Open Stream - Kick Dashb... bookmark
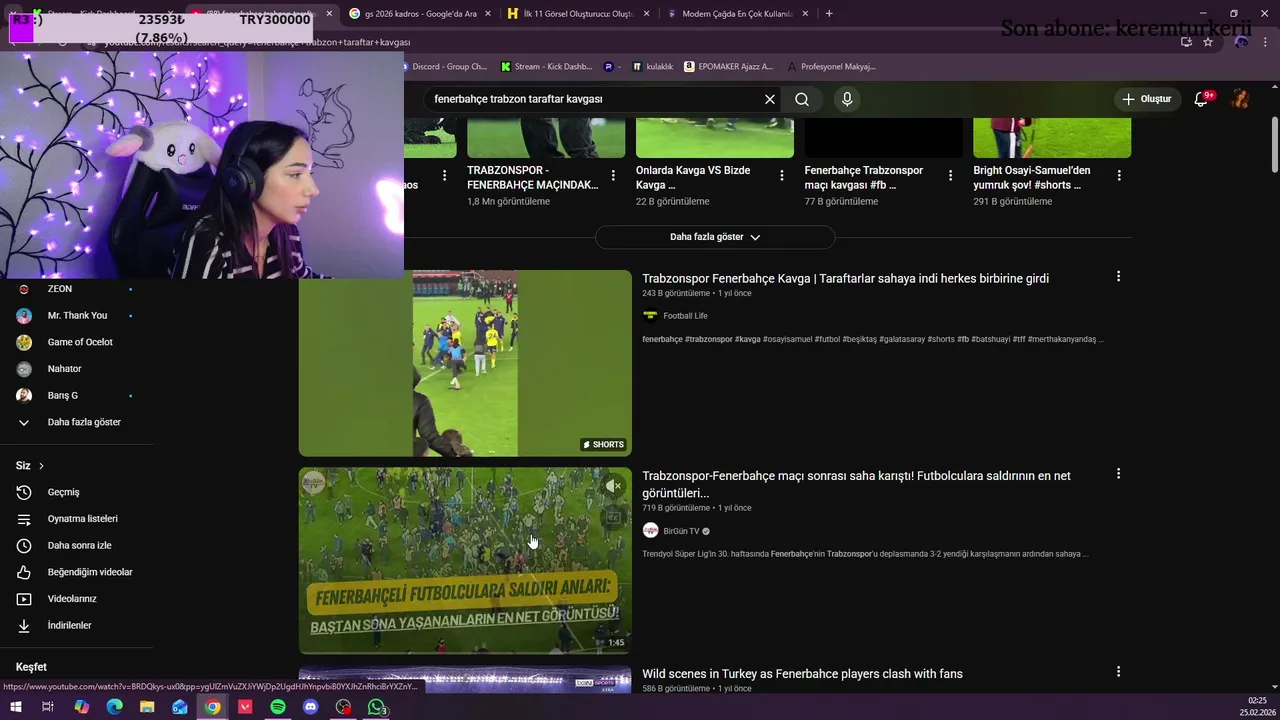This screenshot has height=720, width=1280. 547,67
